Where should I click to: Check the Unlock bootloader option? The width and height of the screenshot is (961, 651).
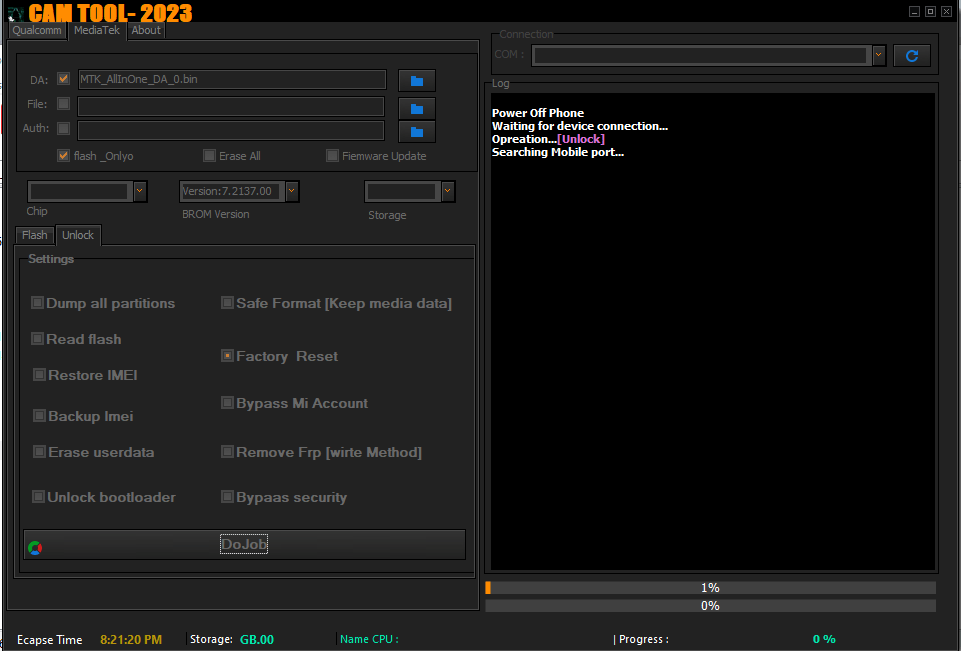coord(38,497)
